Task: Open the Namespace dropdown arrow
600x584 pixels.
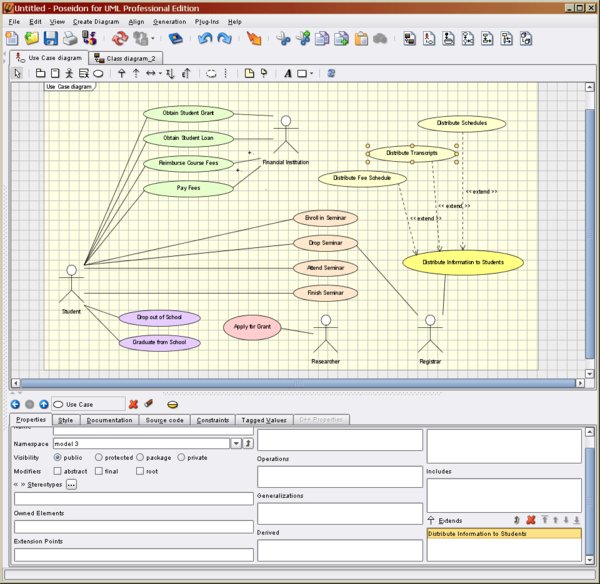Action: click(x=236, y=444)
